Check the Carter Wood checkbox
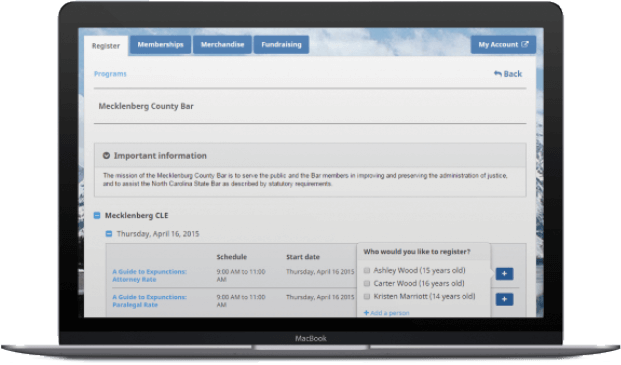 (367, 283)
